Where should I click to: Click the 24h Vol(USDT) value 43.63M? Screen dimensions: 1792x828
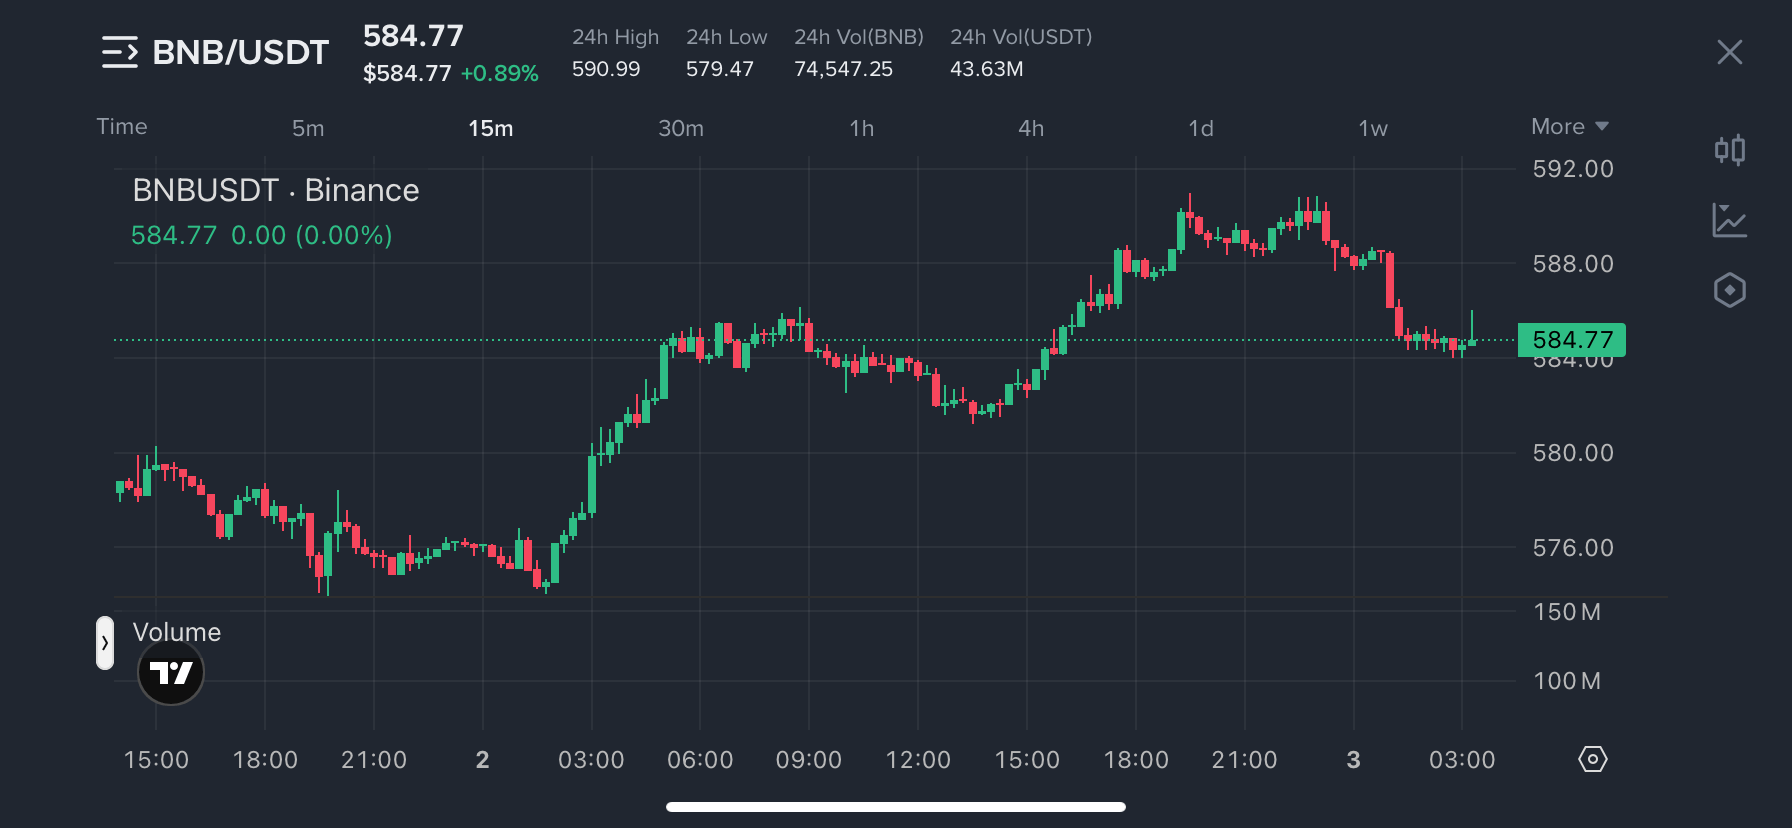tap(987, 69)
